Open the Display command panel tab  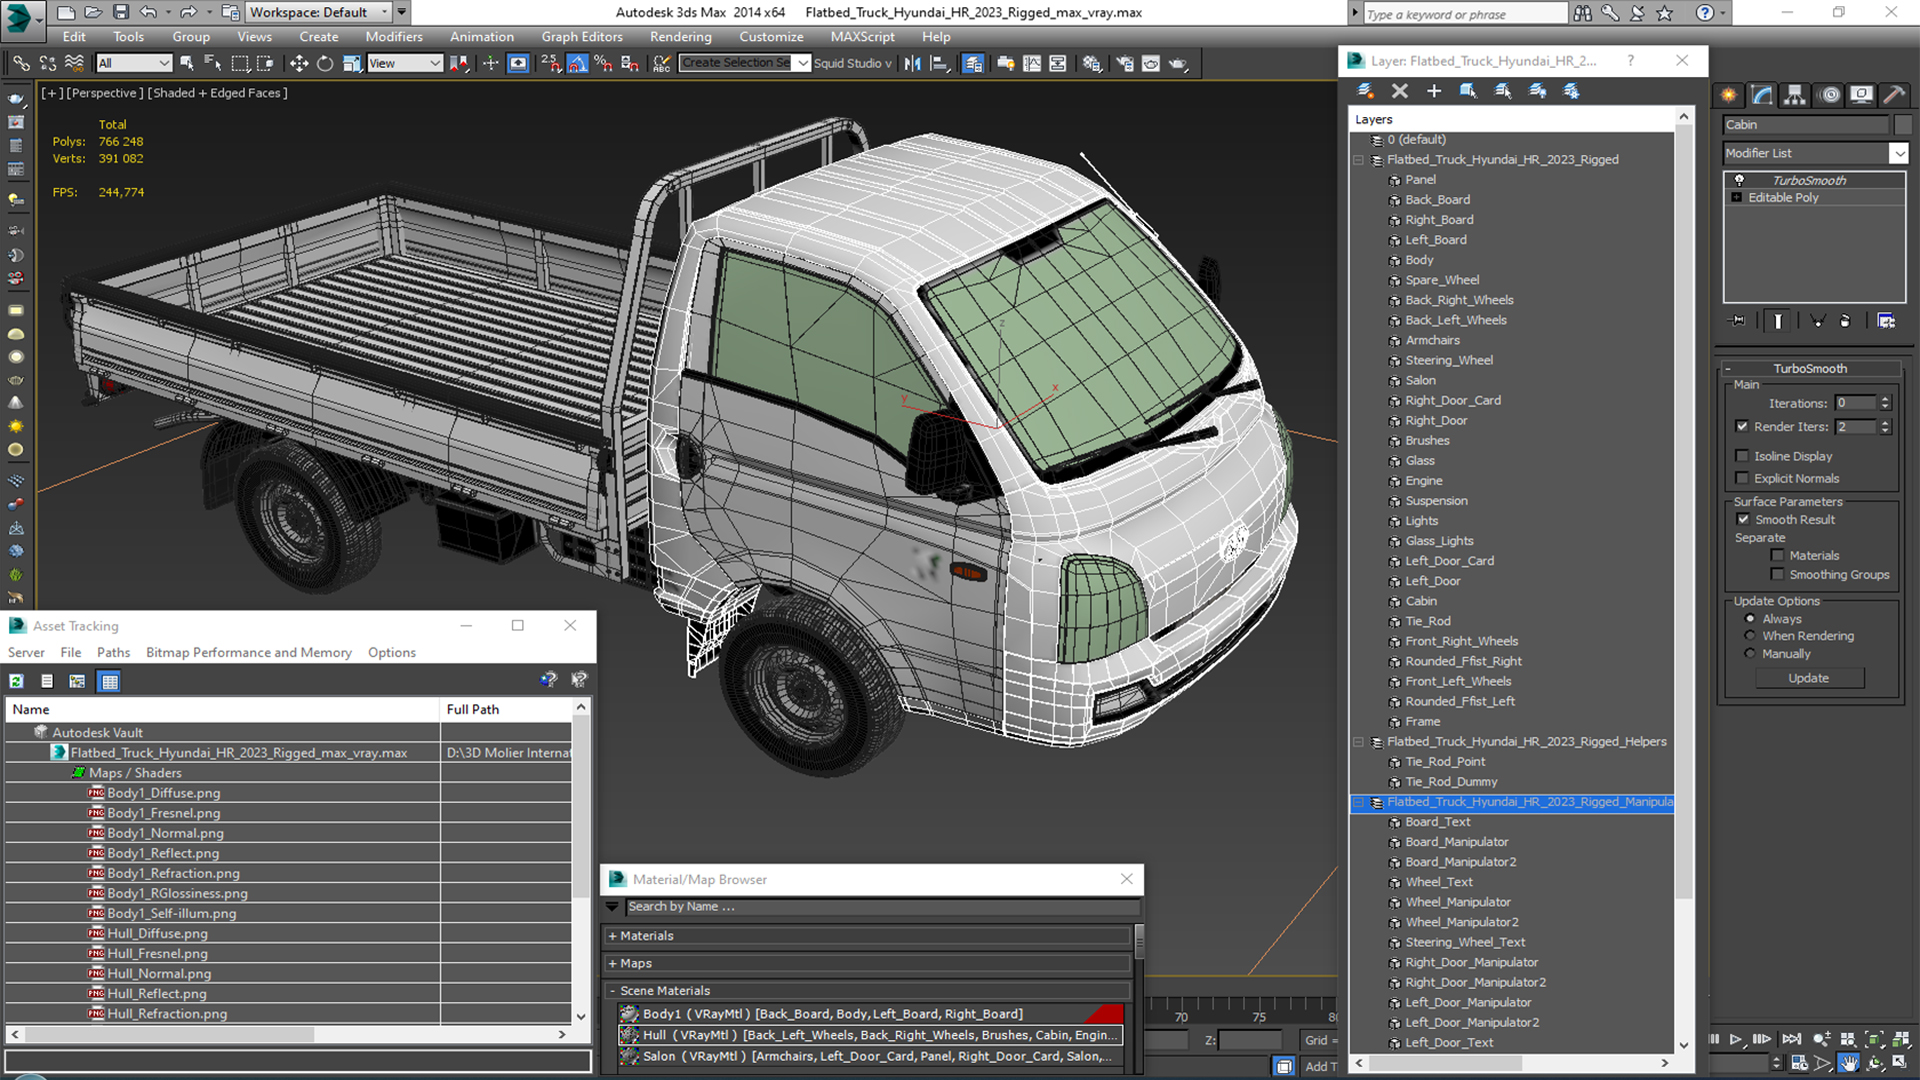click(x=1861, y=95)
